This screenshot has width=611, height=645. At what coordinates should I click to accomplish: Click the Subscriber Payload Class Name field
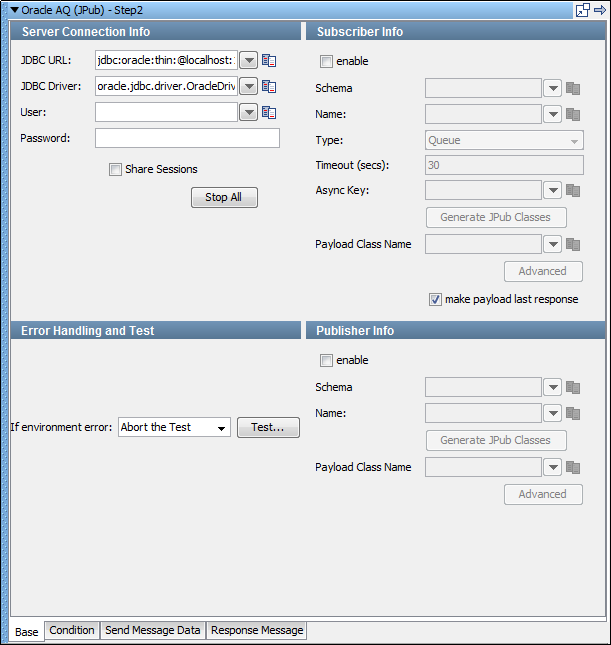[483, 244]
